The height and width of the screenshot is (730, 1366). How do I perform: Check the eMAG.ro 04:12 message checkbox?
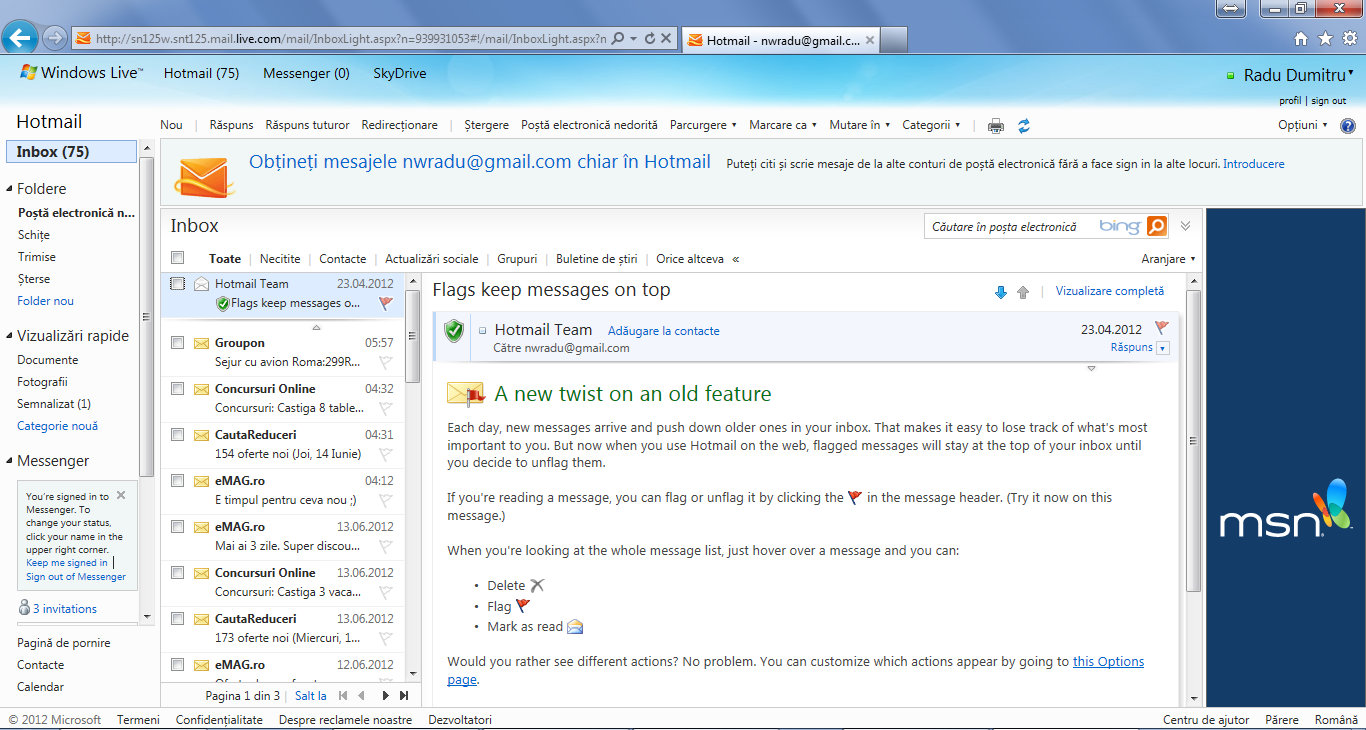pyautogui.click(x=177, y=481)
